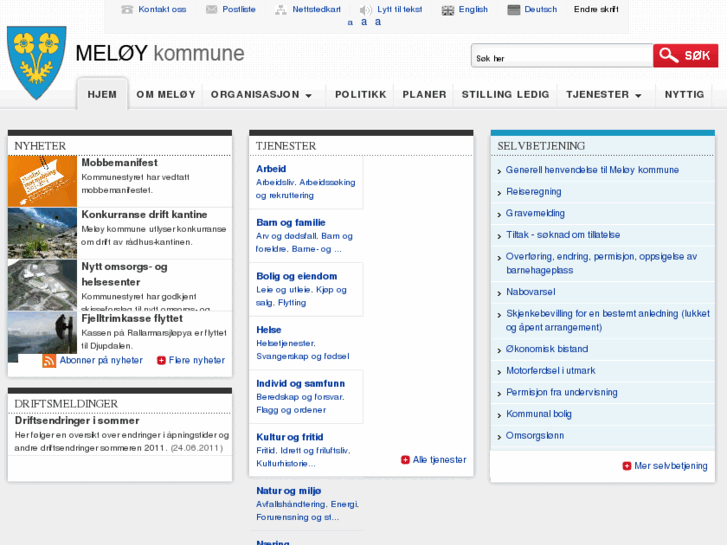
Task: Open the STILLING LEDIG menu item
Action: (x=505, y=95)
